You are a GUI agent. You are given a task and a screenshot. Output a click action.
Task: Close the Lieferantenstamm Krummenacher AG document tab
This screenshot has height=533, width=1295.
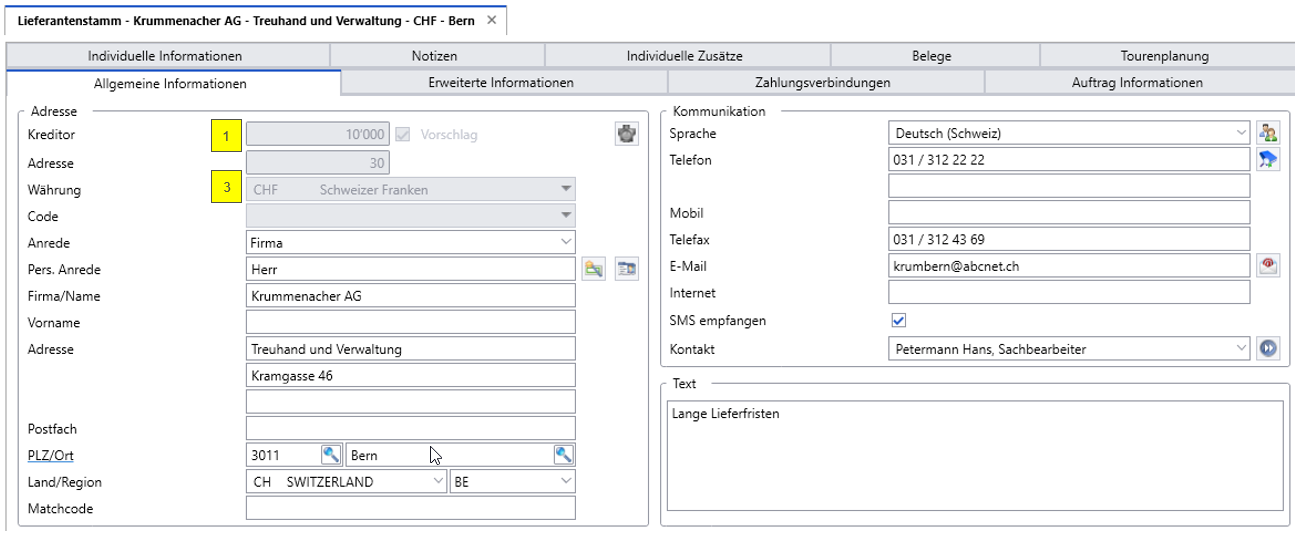[491, 20]
